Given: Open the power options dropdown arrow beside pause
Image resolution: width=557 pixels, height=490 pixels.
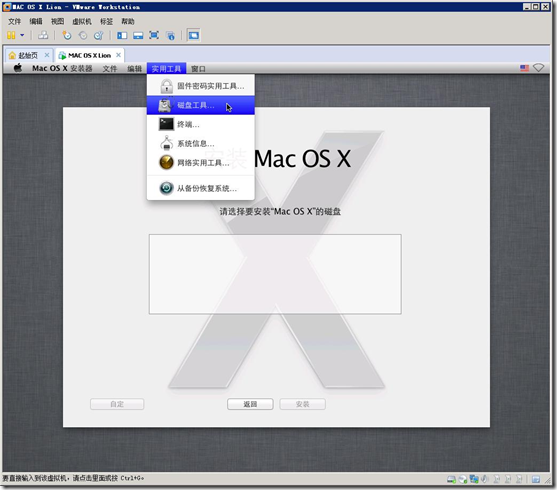Looking at the screenshot, I should 22,35.
